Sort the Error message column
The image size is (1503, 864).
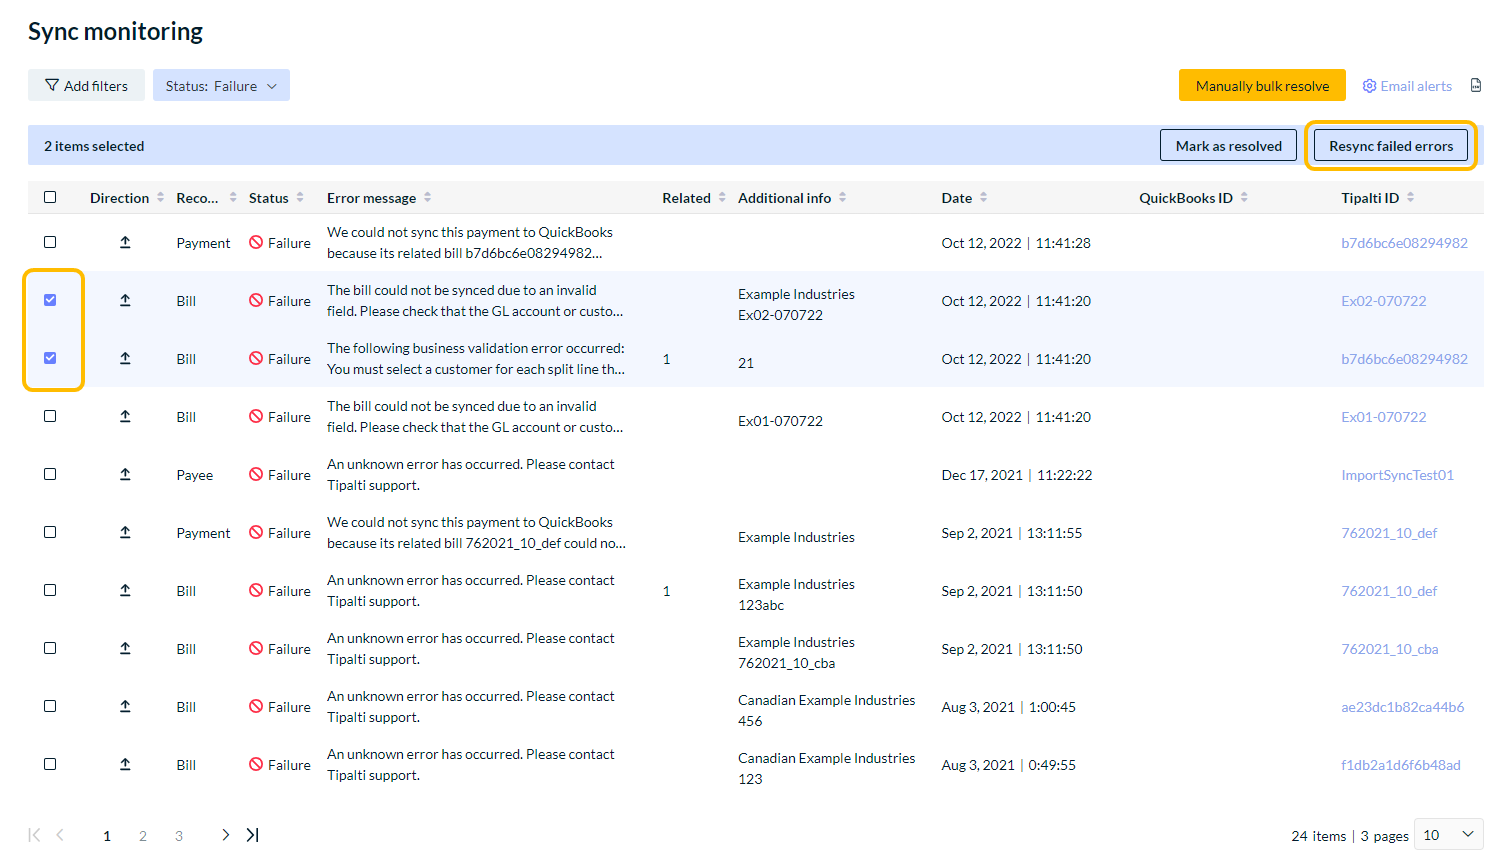pyautogui.click(x=427, y=198)
